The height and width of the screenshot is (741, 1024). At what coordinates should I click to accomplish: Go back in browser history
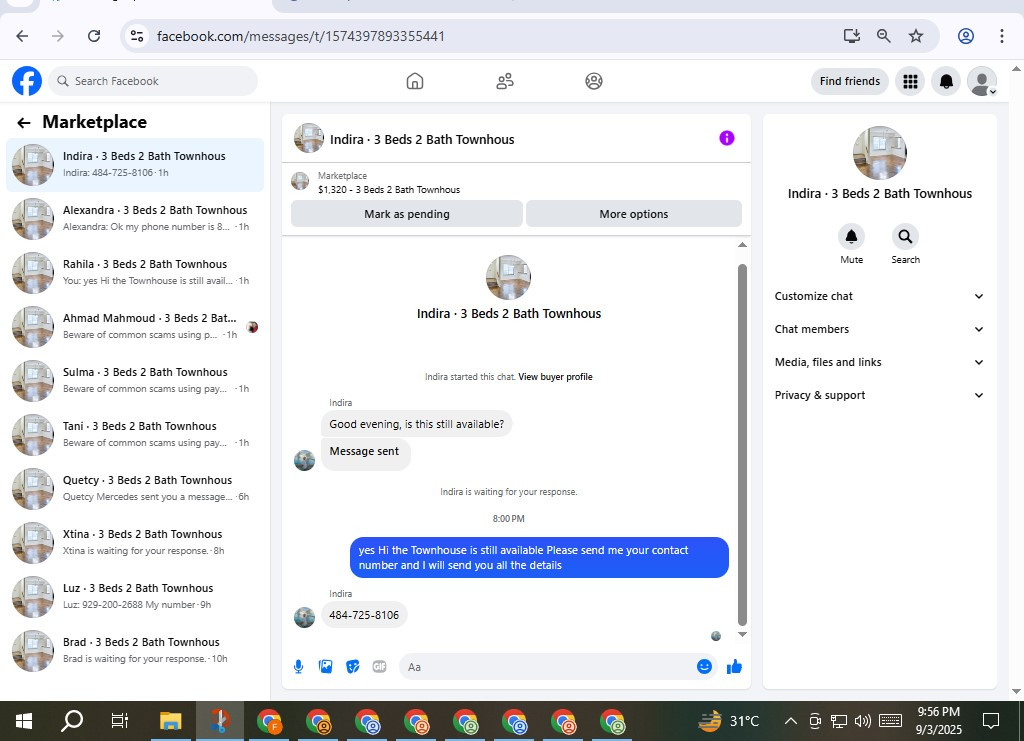[22, 36]
